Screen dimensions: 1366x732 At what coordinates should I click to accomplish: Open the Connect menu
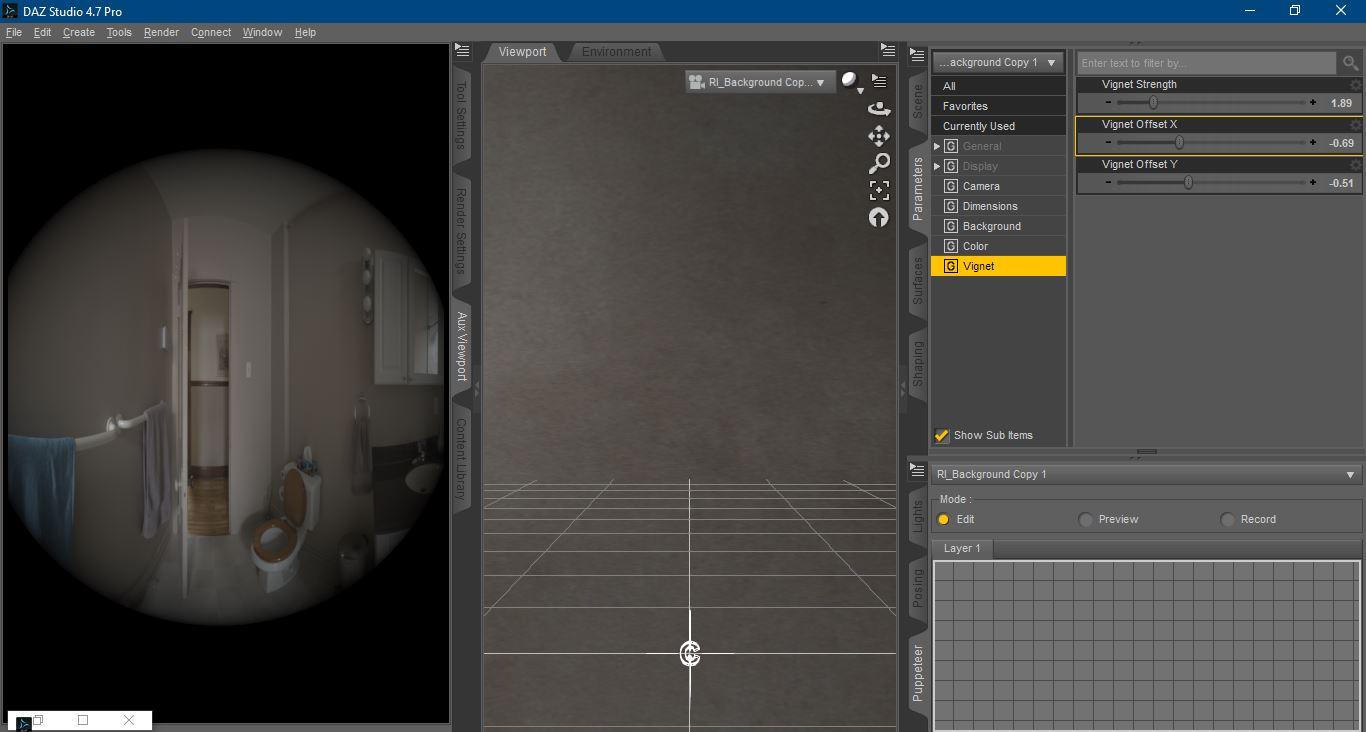click(211, 32)
